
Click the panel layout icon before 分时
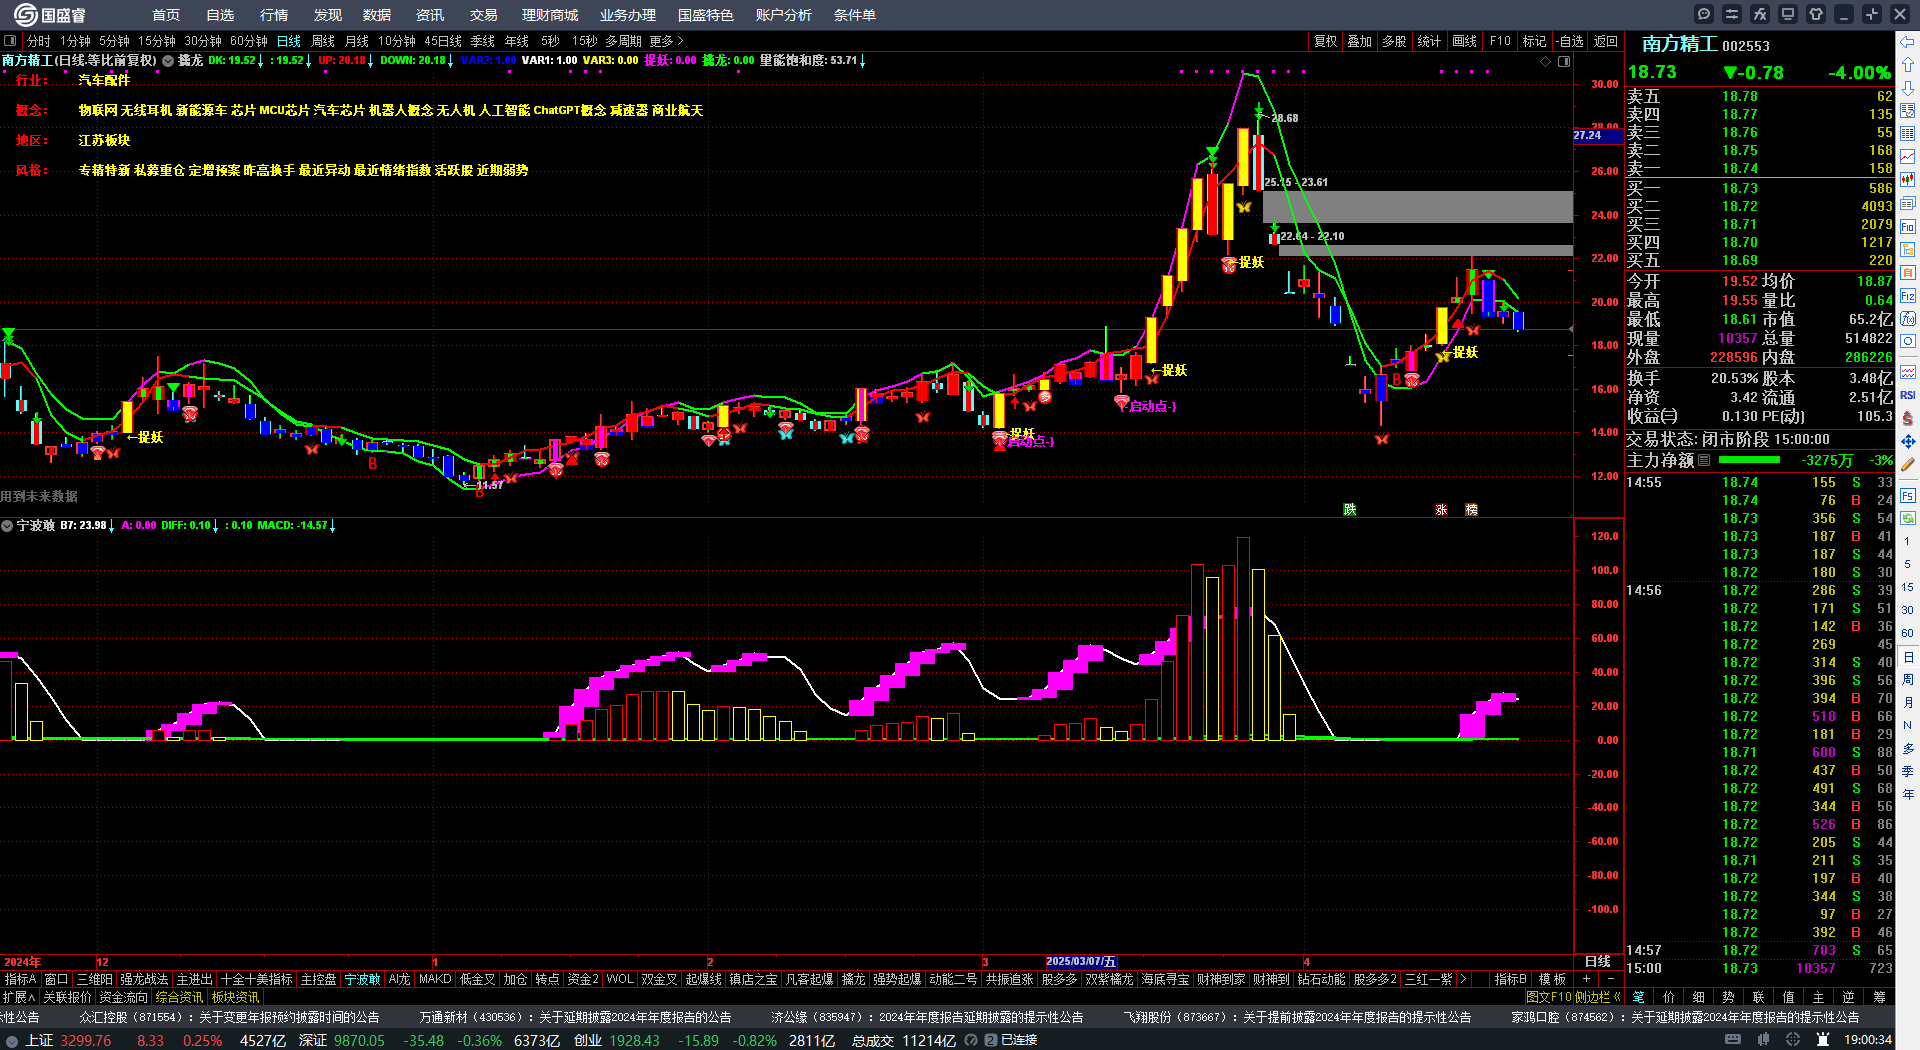click(10, 41)
